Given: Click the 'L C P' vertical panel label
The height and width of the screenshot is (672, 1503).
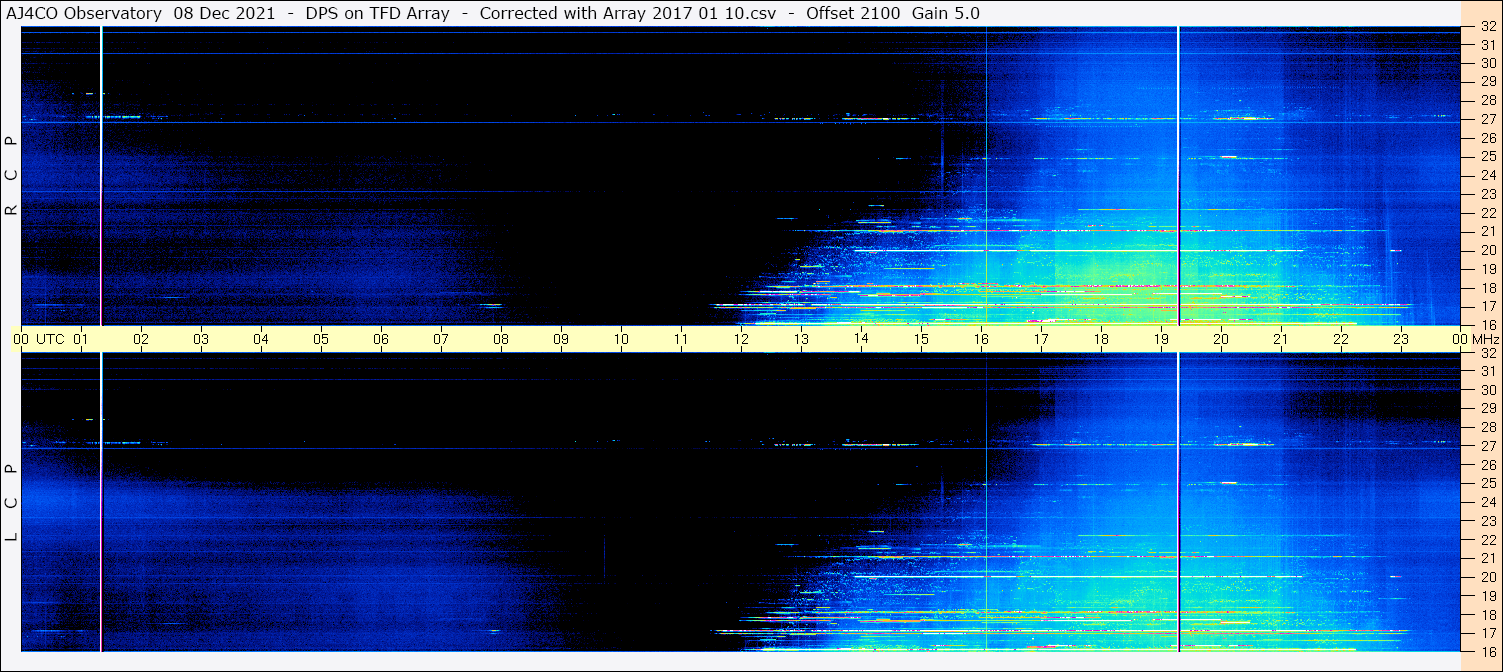Looking at the screenshot, I should (12, 502).
